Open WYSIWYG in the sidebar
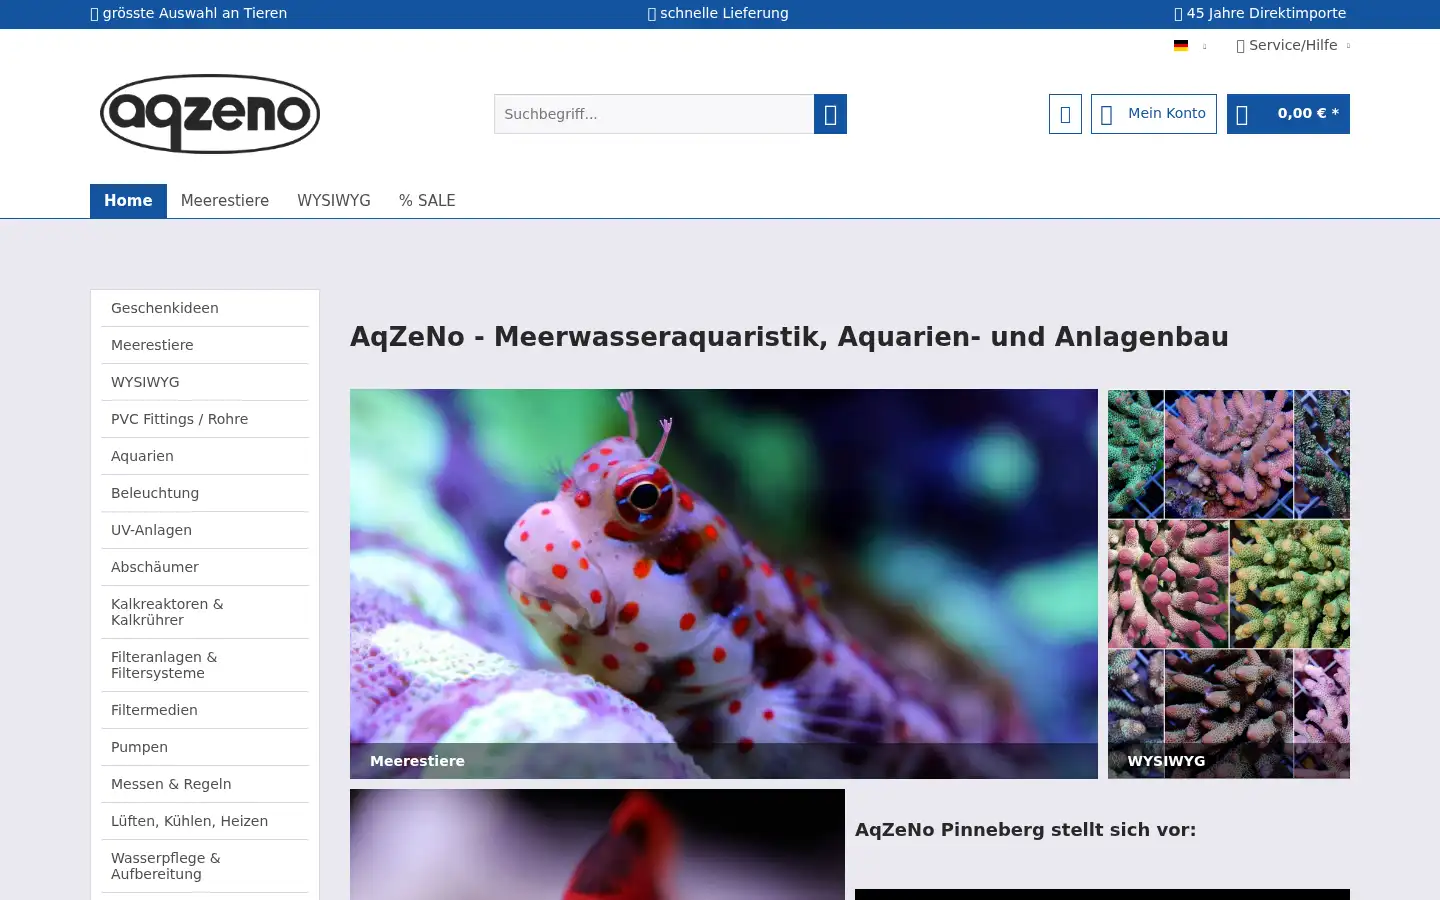Image resolution: width=1440 pixels, height=900 pixels. coord(205,382)
